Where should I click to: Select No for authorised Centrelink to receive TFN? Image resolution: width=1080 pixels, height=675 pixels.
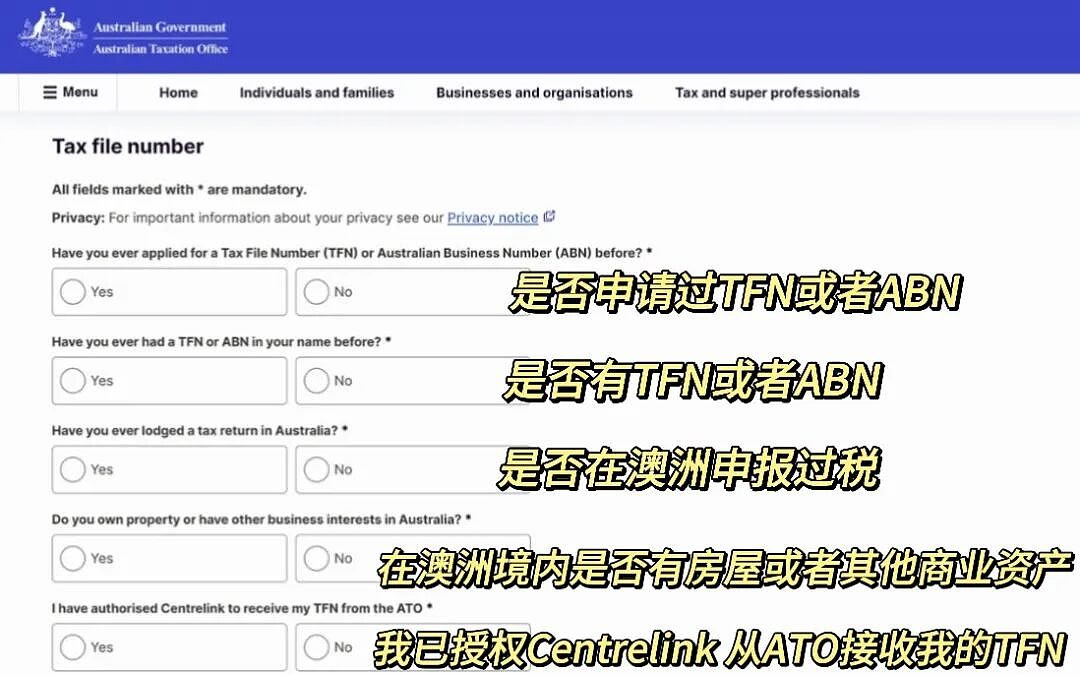pyautogui.click(x=413, y=647)
